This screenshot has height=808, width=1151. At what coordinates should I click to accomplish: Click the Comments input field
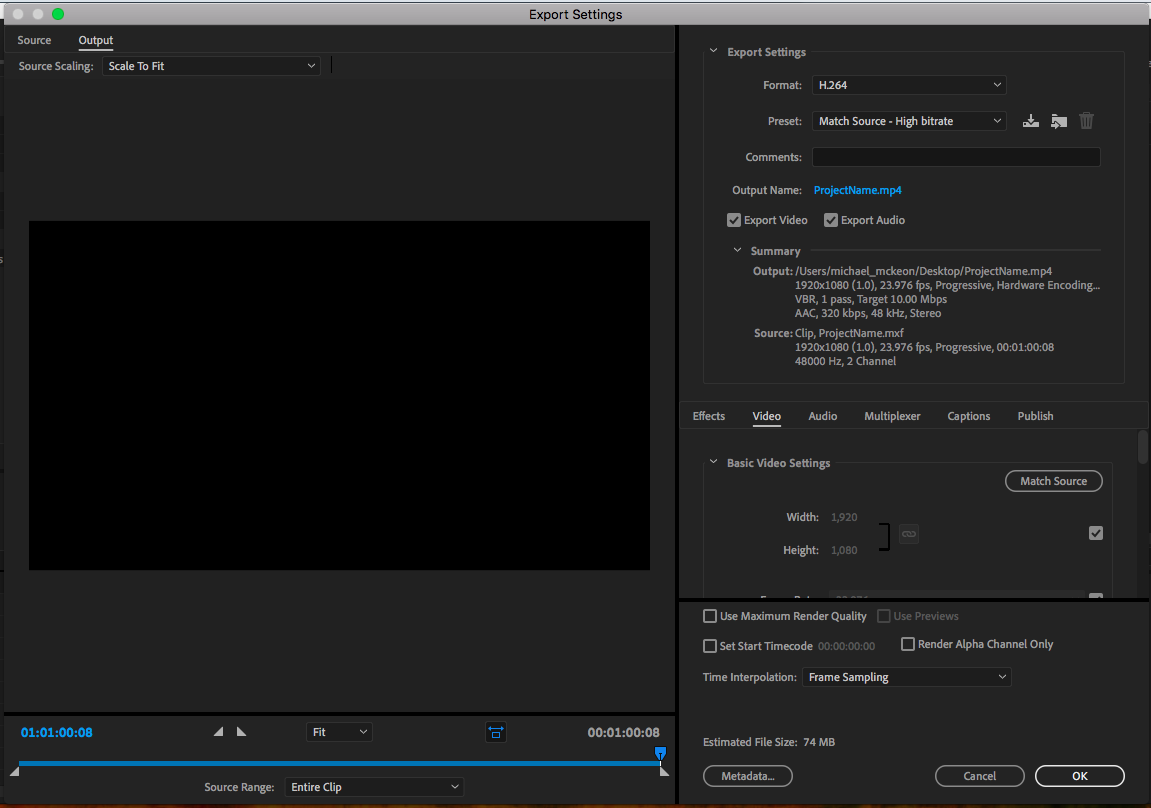[956, 157]
